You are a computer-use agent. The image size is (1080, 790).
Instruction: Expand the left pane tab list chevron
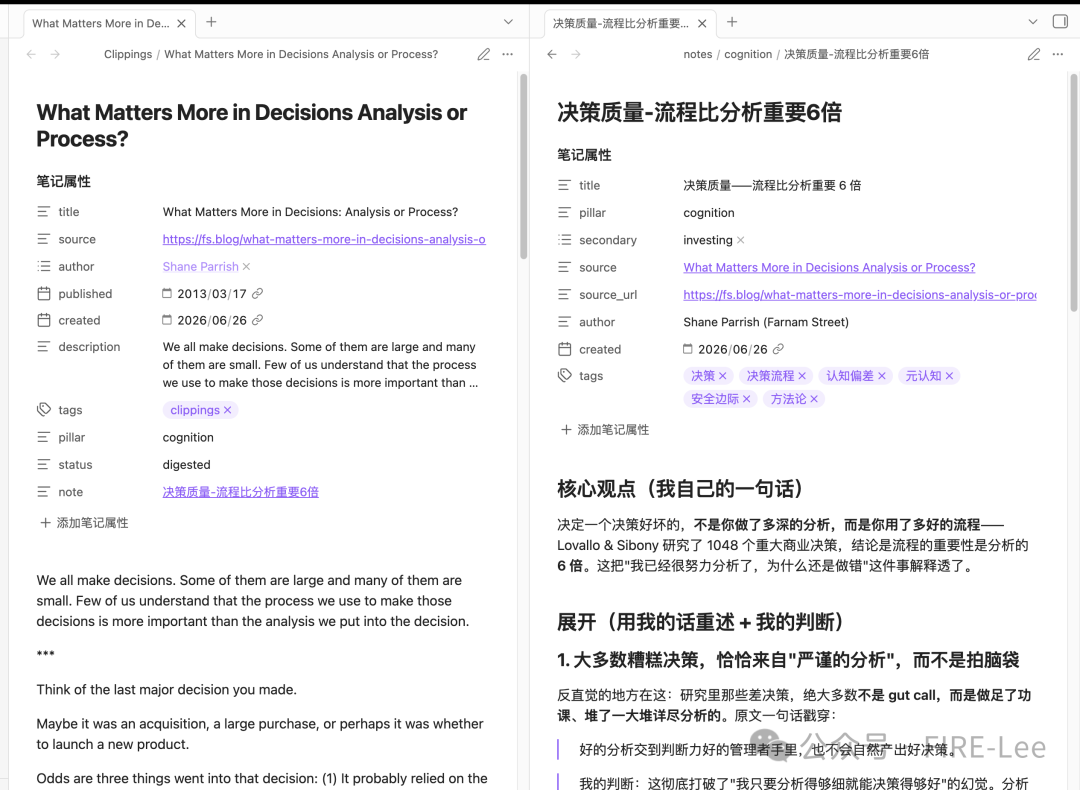coord(508,22)
